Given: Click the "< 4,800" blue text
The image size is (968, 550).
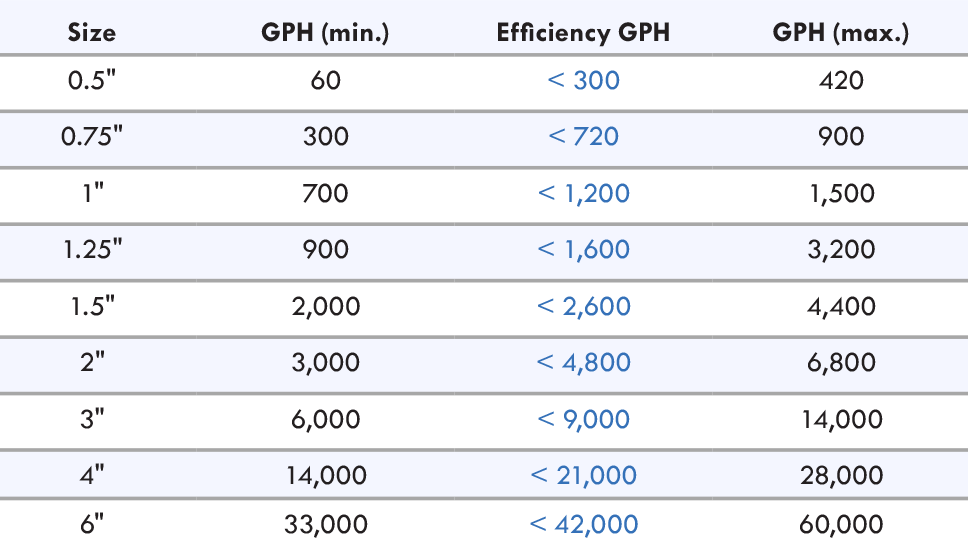Looking at the screenshot, I should point(584,361).
